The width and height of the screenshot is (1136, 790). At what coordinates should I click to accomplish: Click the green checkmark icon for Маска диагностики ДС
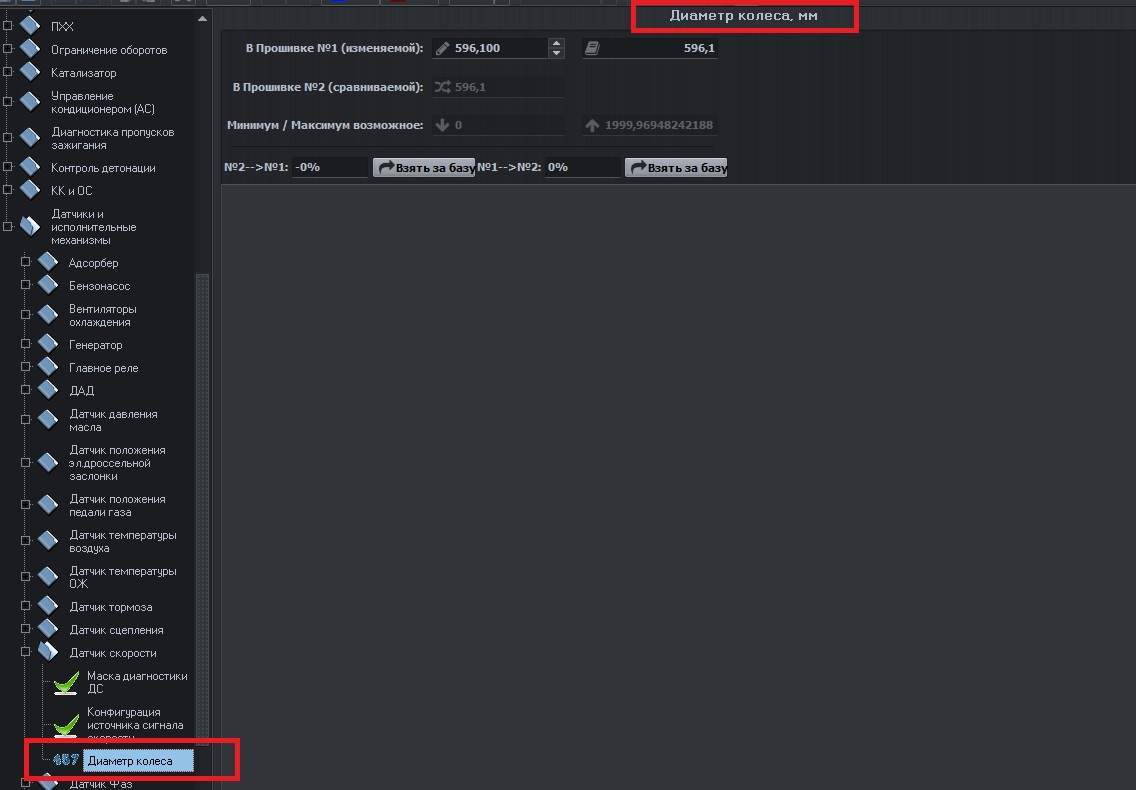pos(66,683)
